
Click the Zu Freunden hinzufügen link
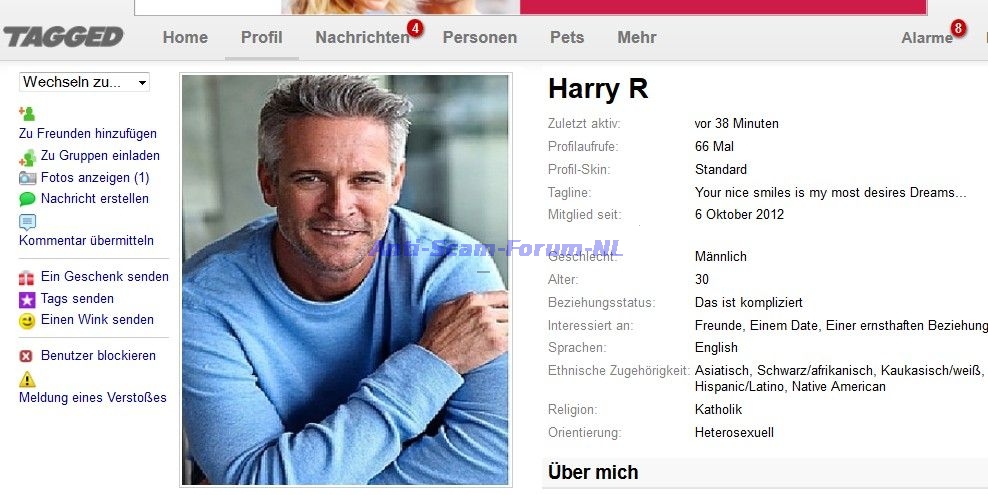tap(88, 134)
